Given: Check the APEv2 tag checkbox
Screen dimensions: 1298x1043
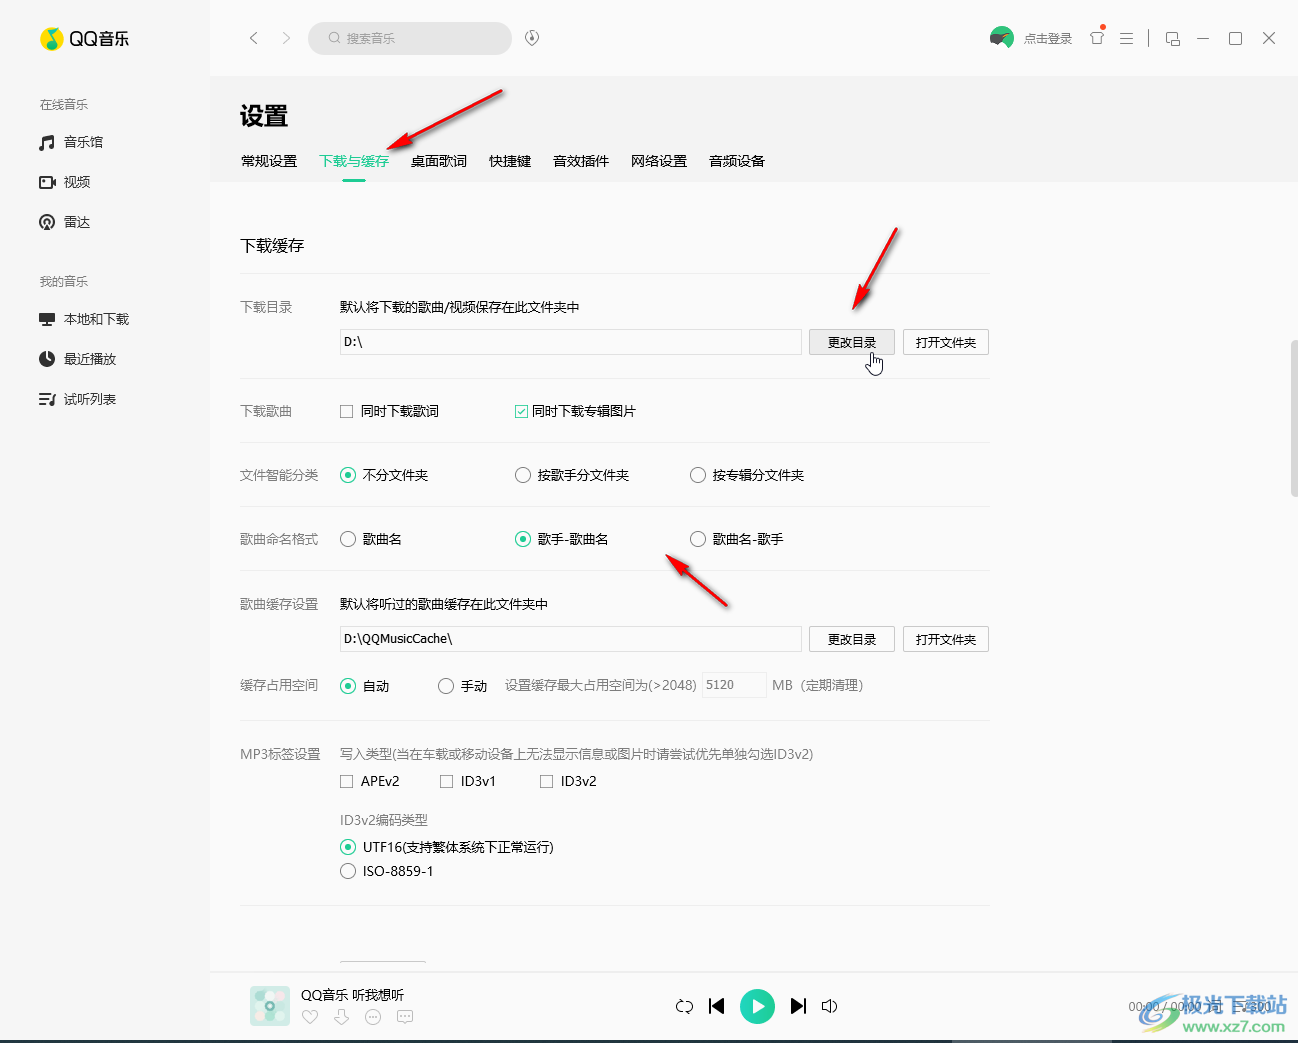Looking at the screenshot, I should click(347, 781).
